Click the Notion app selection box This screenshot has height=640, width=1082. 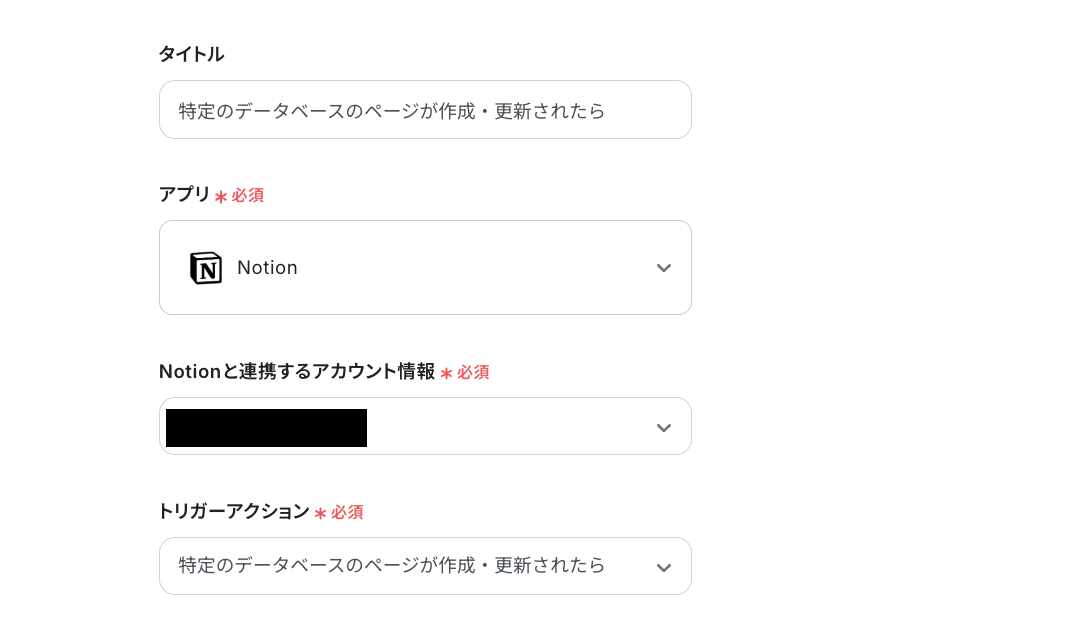coord(425,267)
